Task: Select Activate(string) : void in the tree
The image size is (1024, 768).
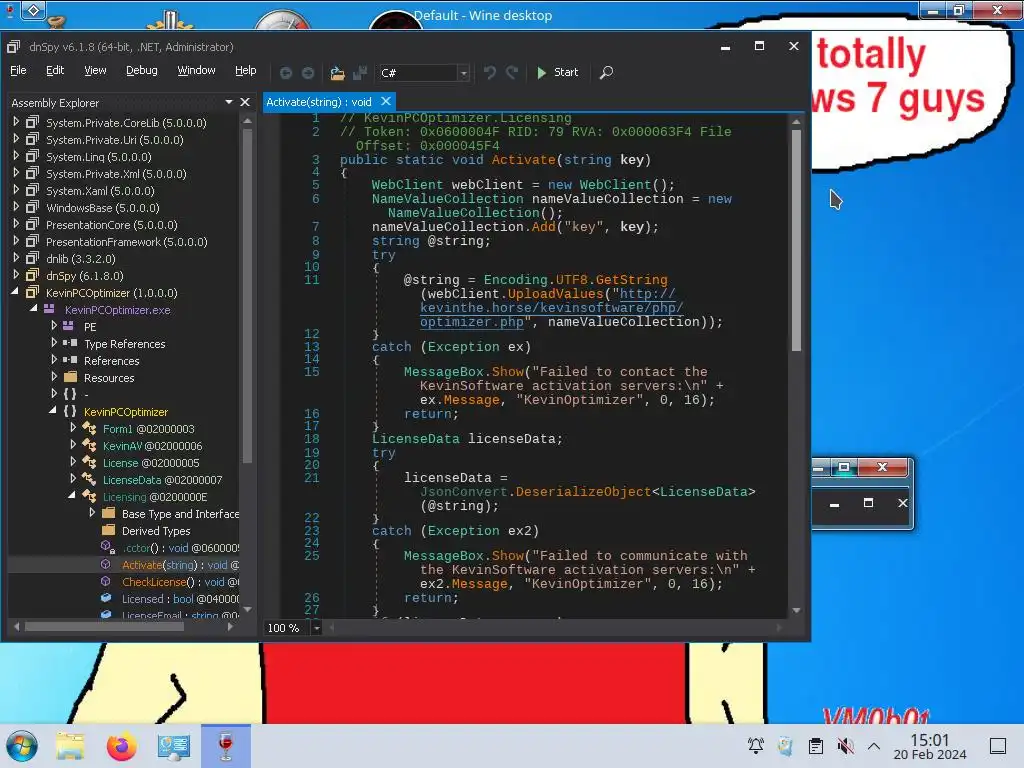Action: click(180, 565)
